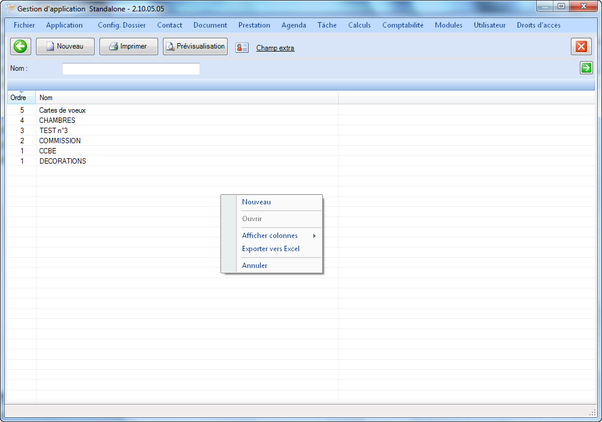Select the DECORATIONS row
The height and width of the screenshot is (422, 602).
click(x=62, y=161)
